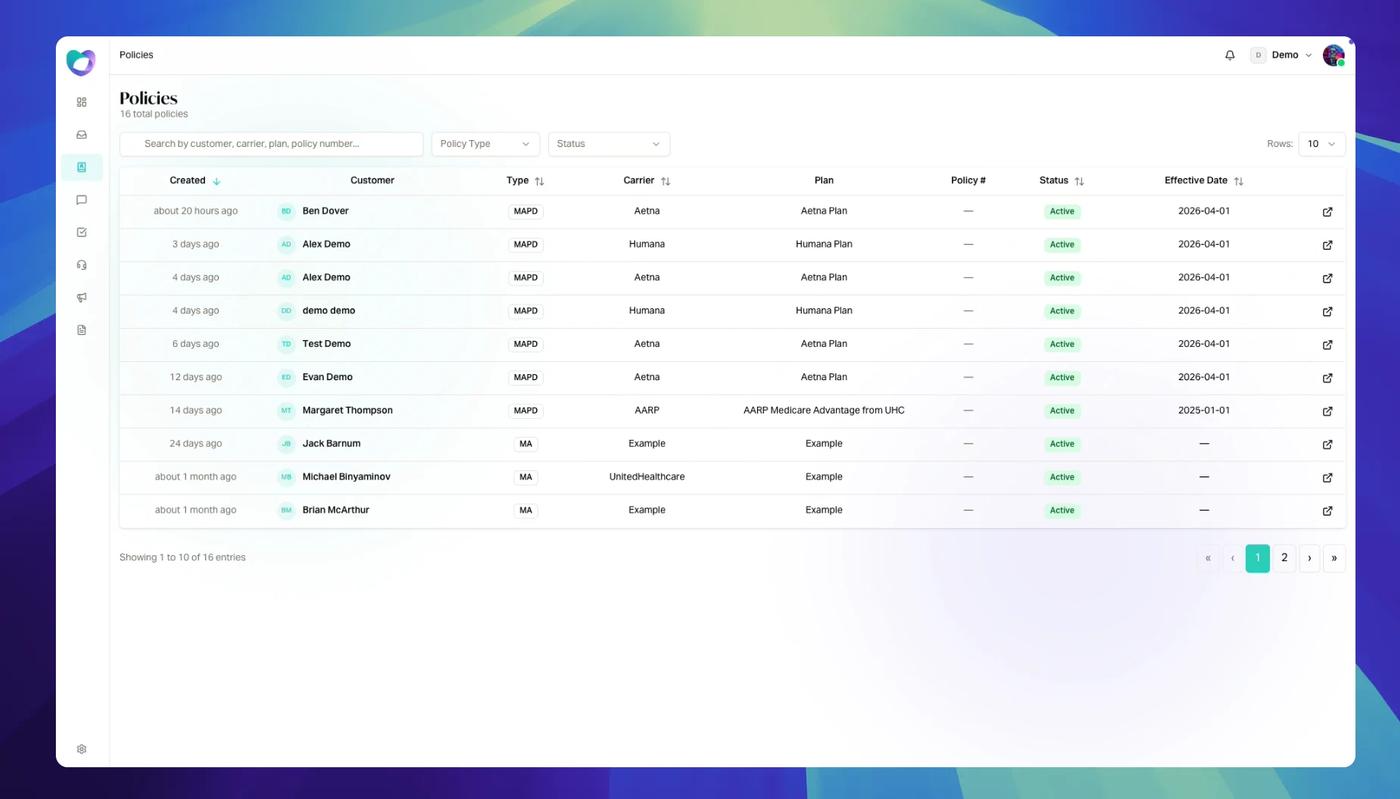Open the settings gear at sidebar bottom
The width and height of the screenshot is (1400, 799).
tap(81, 748)
